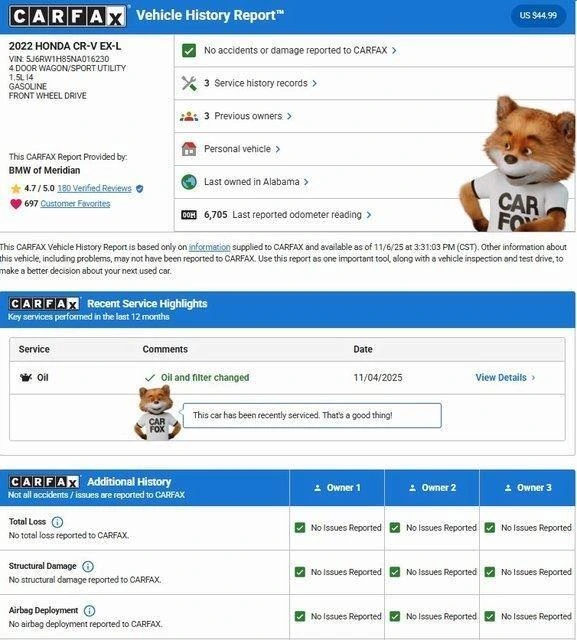Screen dimensions: 577x640
Task: Click the CARFAX logo in the header
Action: click(67, 17)
